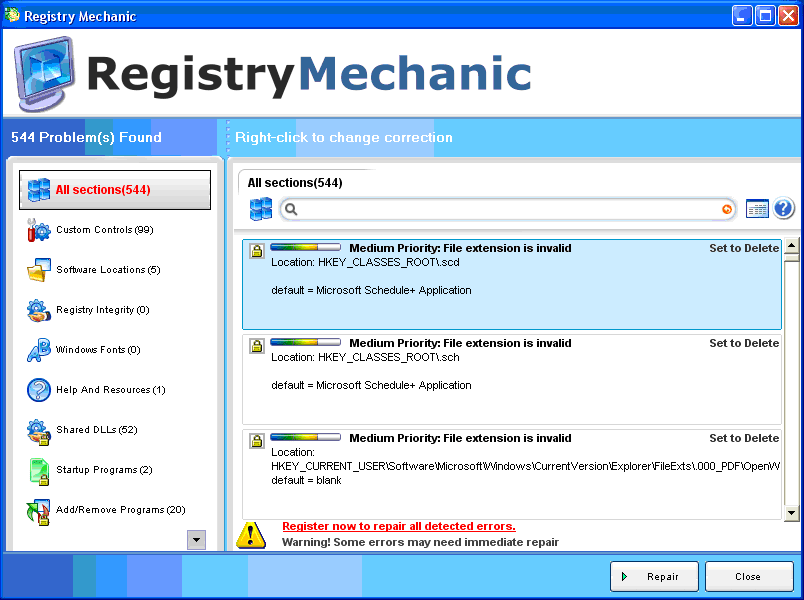This screenshot has width=804, height=600.
Task: Open the Software Locations (5) category
Action: point(94,270)
